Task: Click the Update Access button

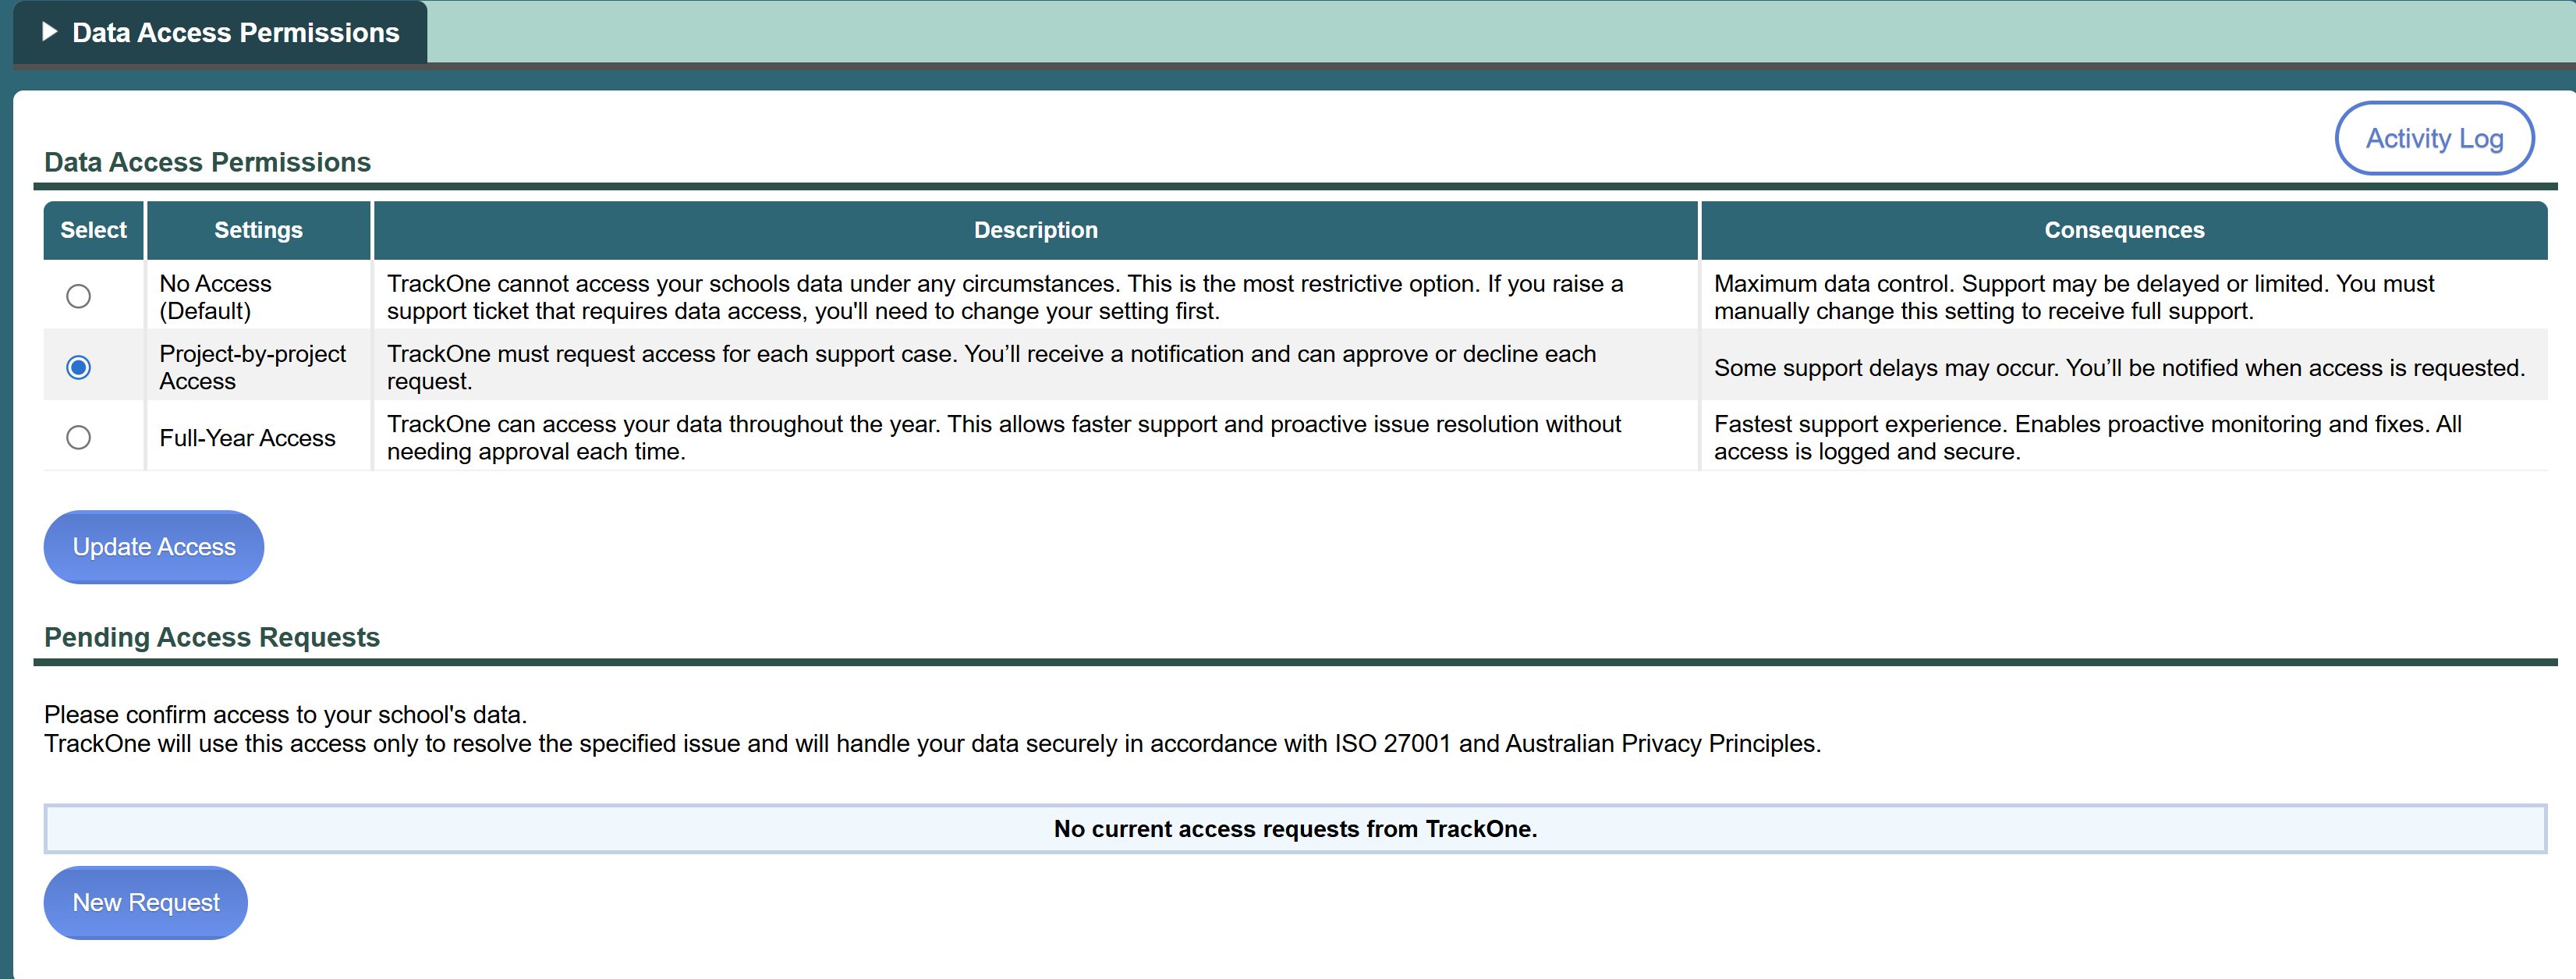Action: click(153, 547)
